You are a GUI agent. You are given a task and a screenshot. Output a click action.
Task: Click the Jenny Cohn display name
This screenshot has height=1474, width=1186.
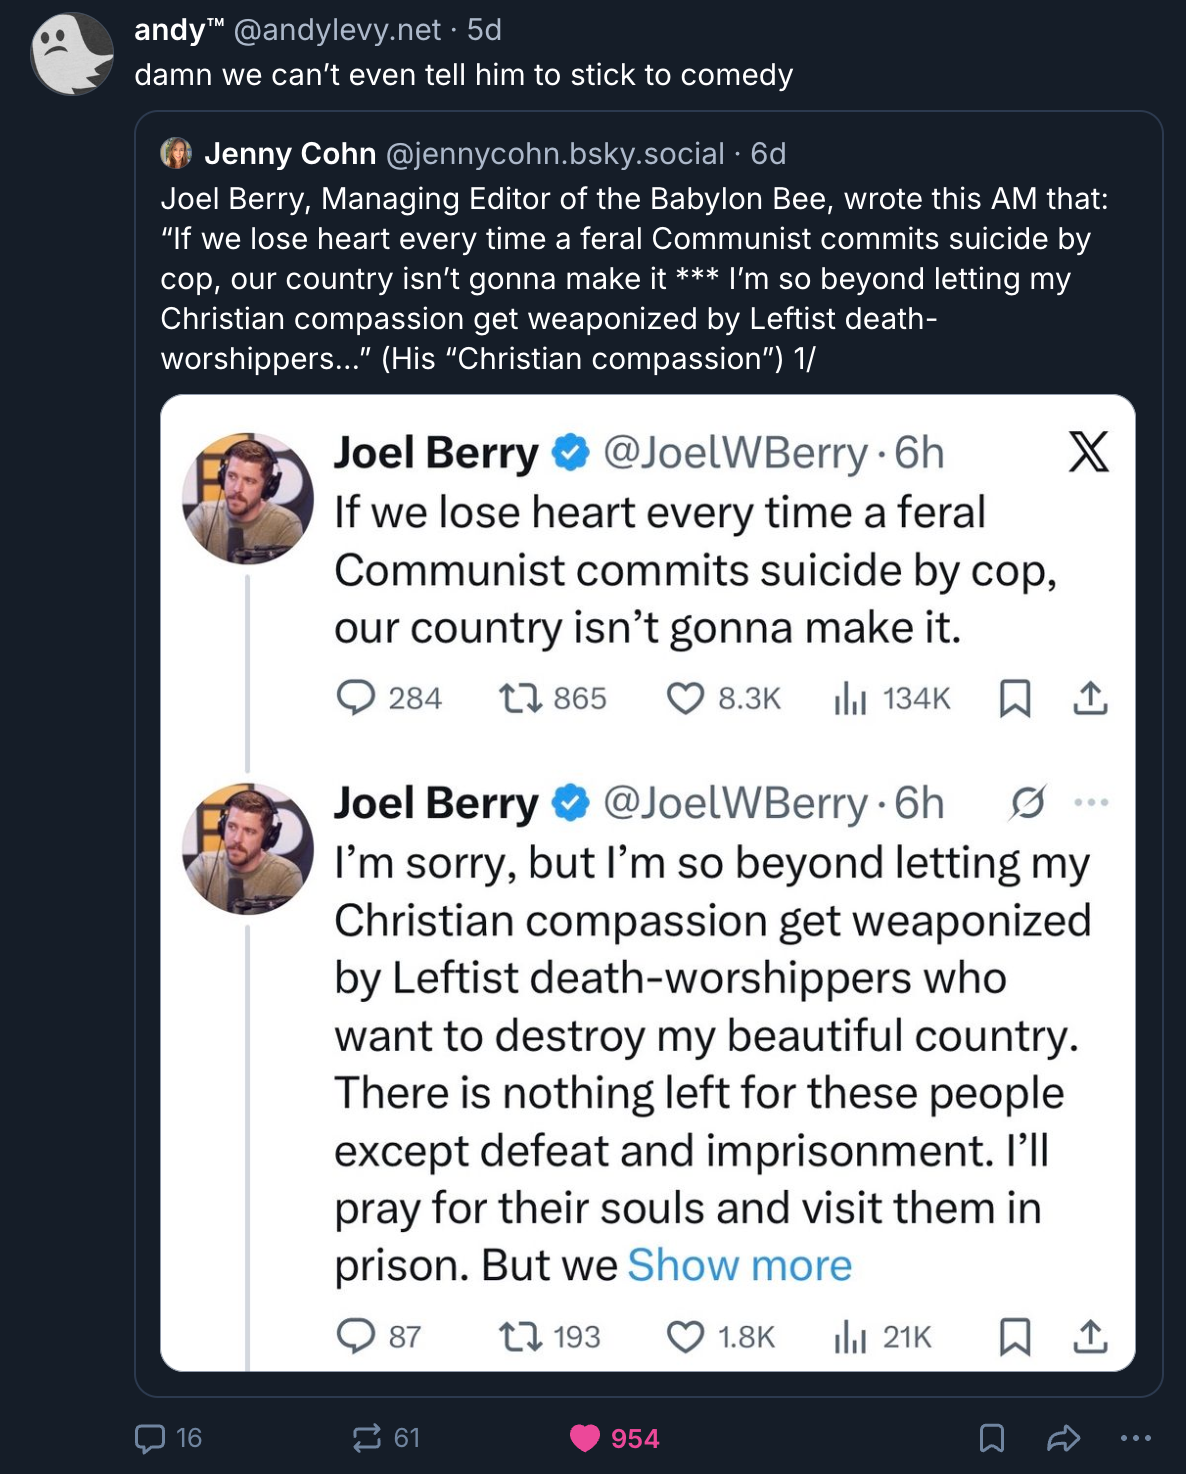pyautogui.click(x=290, y=153)
